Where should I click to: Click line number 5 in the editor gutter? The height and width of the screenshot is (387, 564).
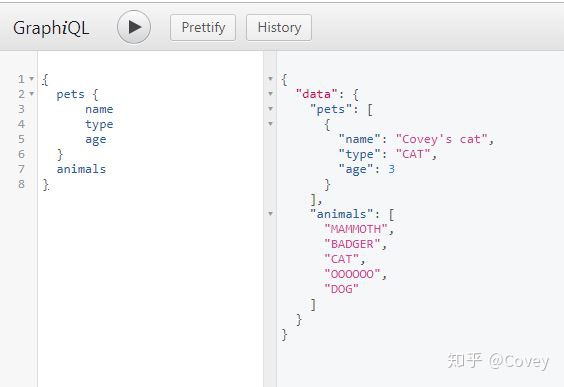tap(22, 139)
